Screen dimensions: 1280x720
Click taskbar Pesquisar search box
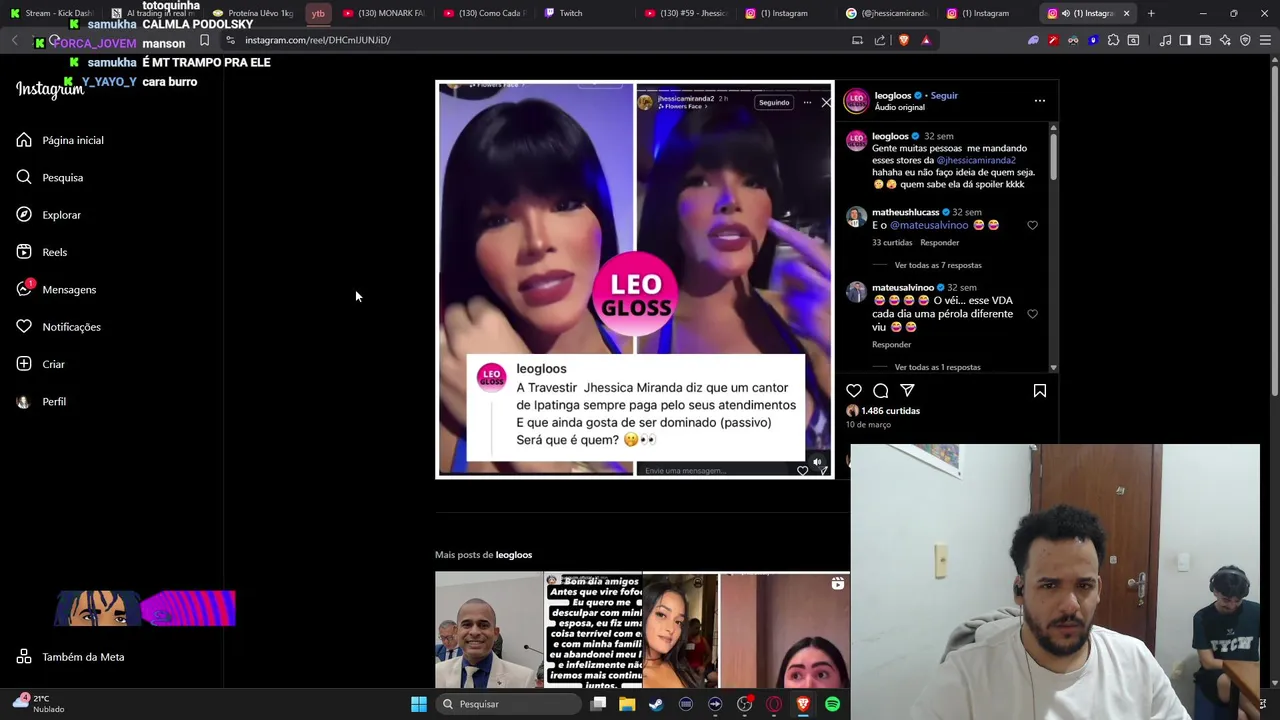pos(510,704)
